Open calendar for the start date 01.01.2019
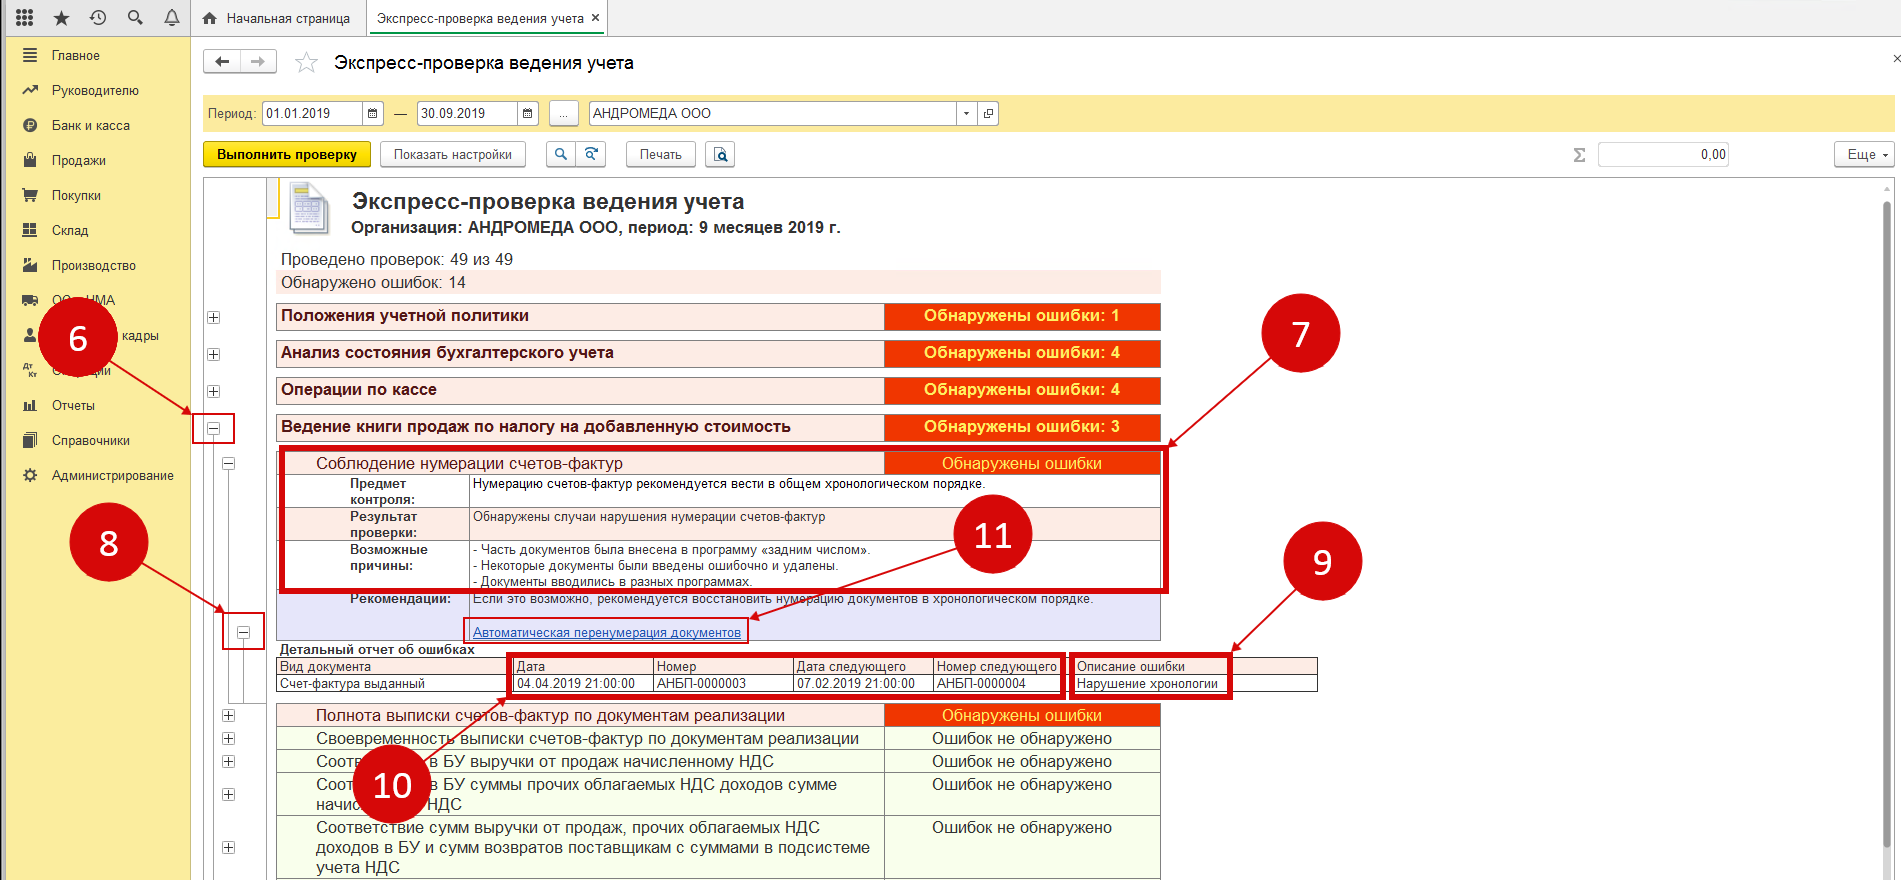The image size is (1901, 880). (372, 113)
